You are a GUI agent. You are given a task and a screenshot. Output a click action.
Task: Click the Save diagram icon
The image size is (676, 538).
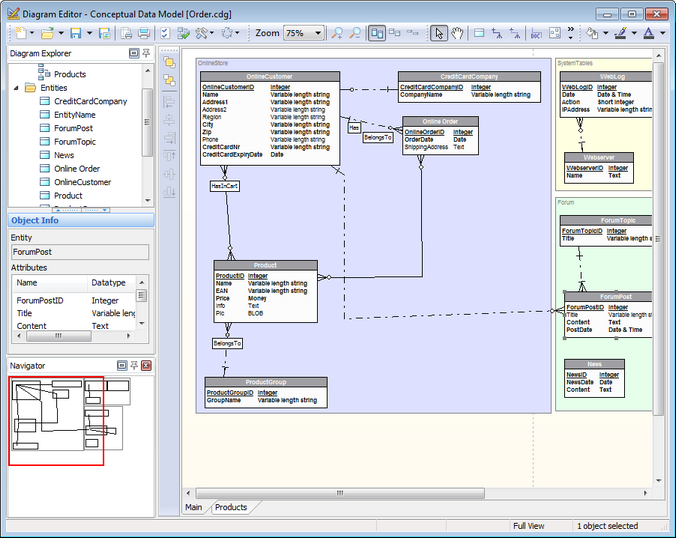[x=75, y=33]
